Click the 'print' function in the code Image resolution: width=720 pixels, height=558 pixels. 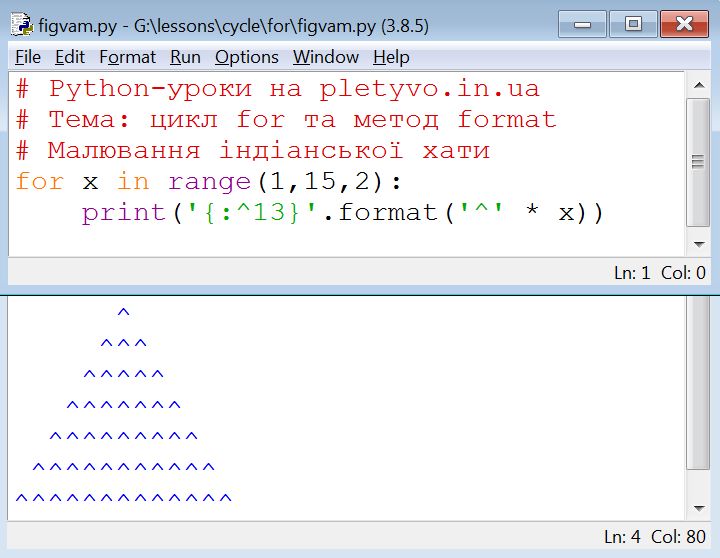click(x=124, y=214)
